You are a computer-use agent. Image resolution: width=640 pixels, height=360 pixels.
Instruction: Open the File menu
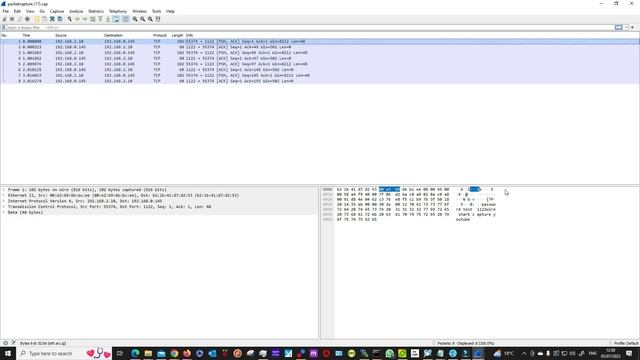6,11
